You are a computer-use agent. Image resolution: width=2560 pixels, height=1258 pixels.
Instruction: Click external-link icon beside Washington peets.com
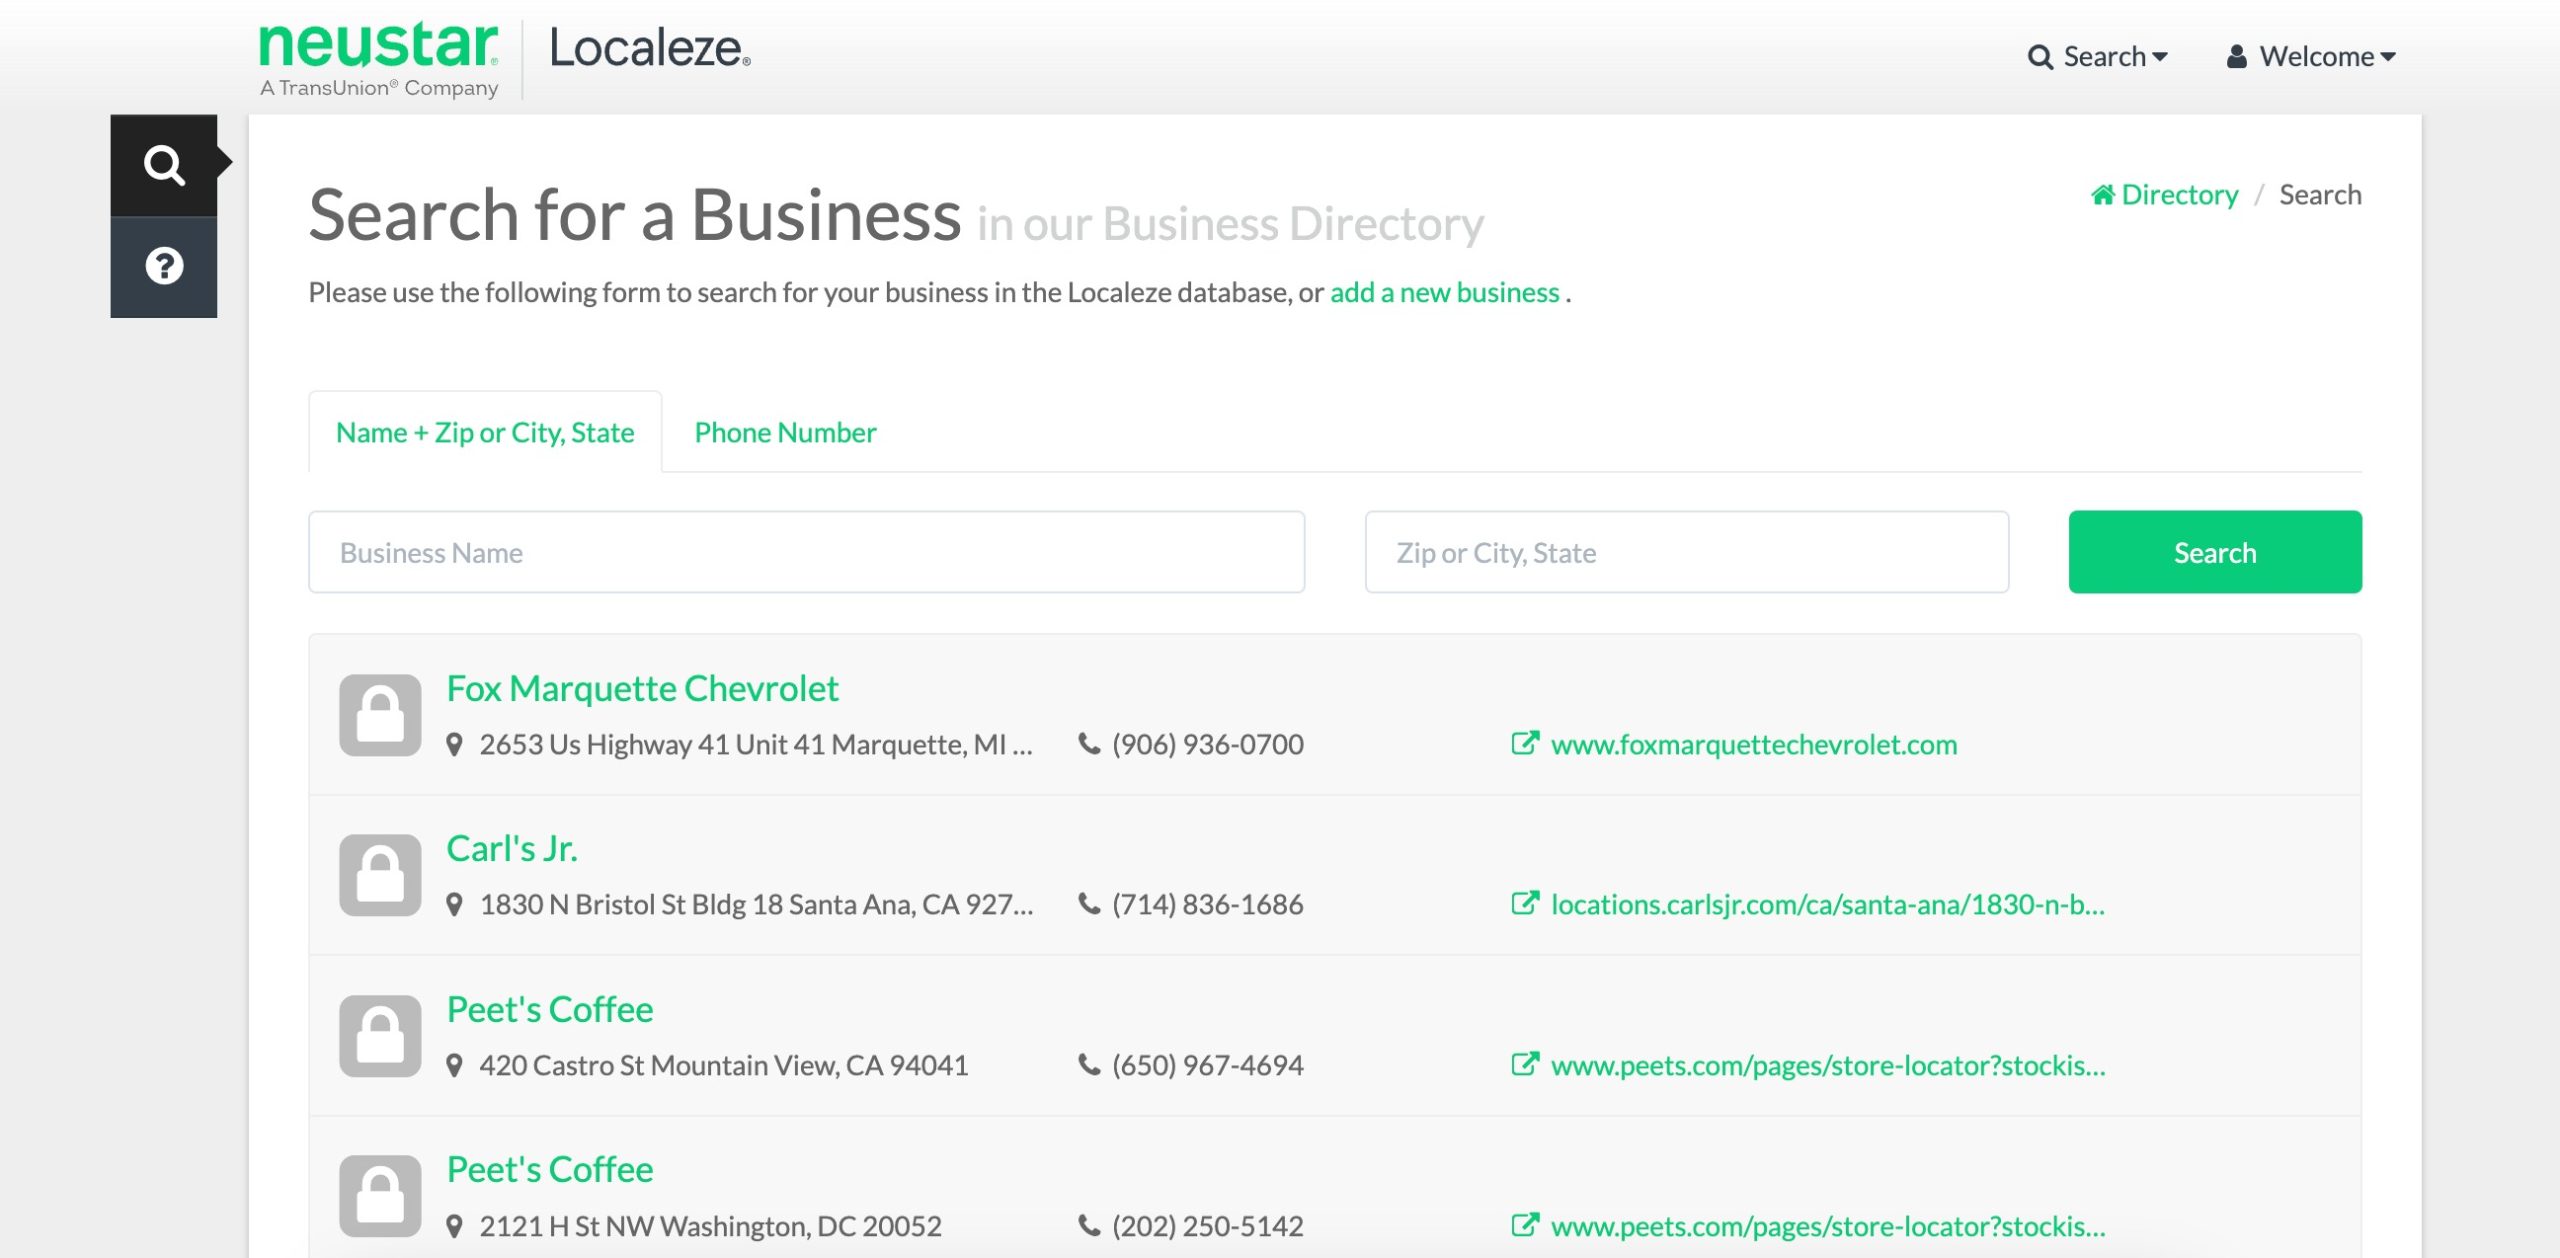coord(1525,1224)
